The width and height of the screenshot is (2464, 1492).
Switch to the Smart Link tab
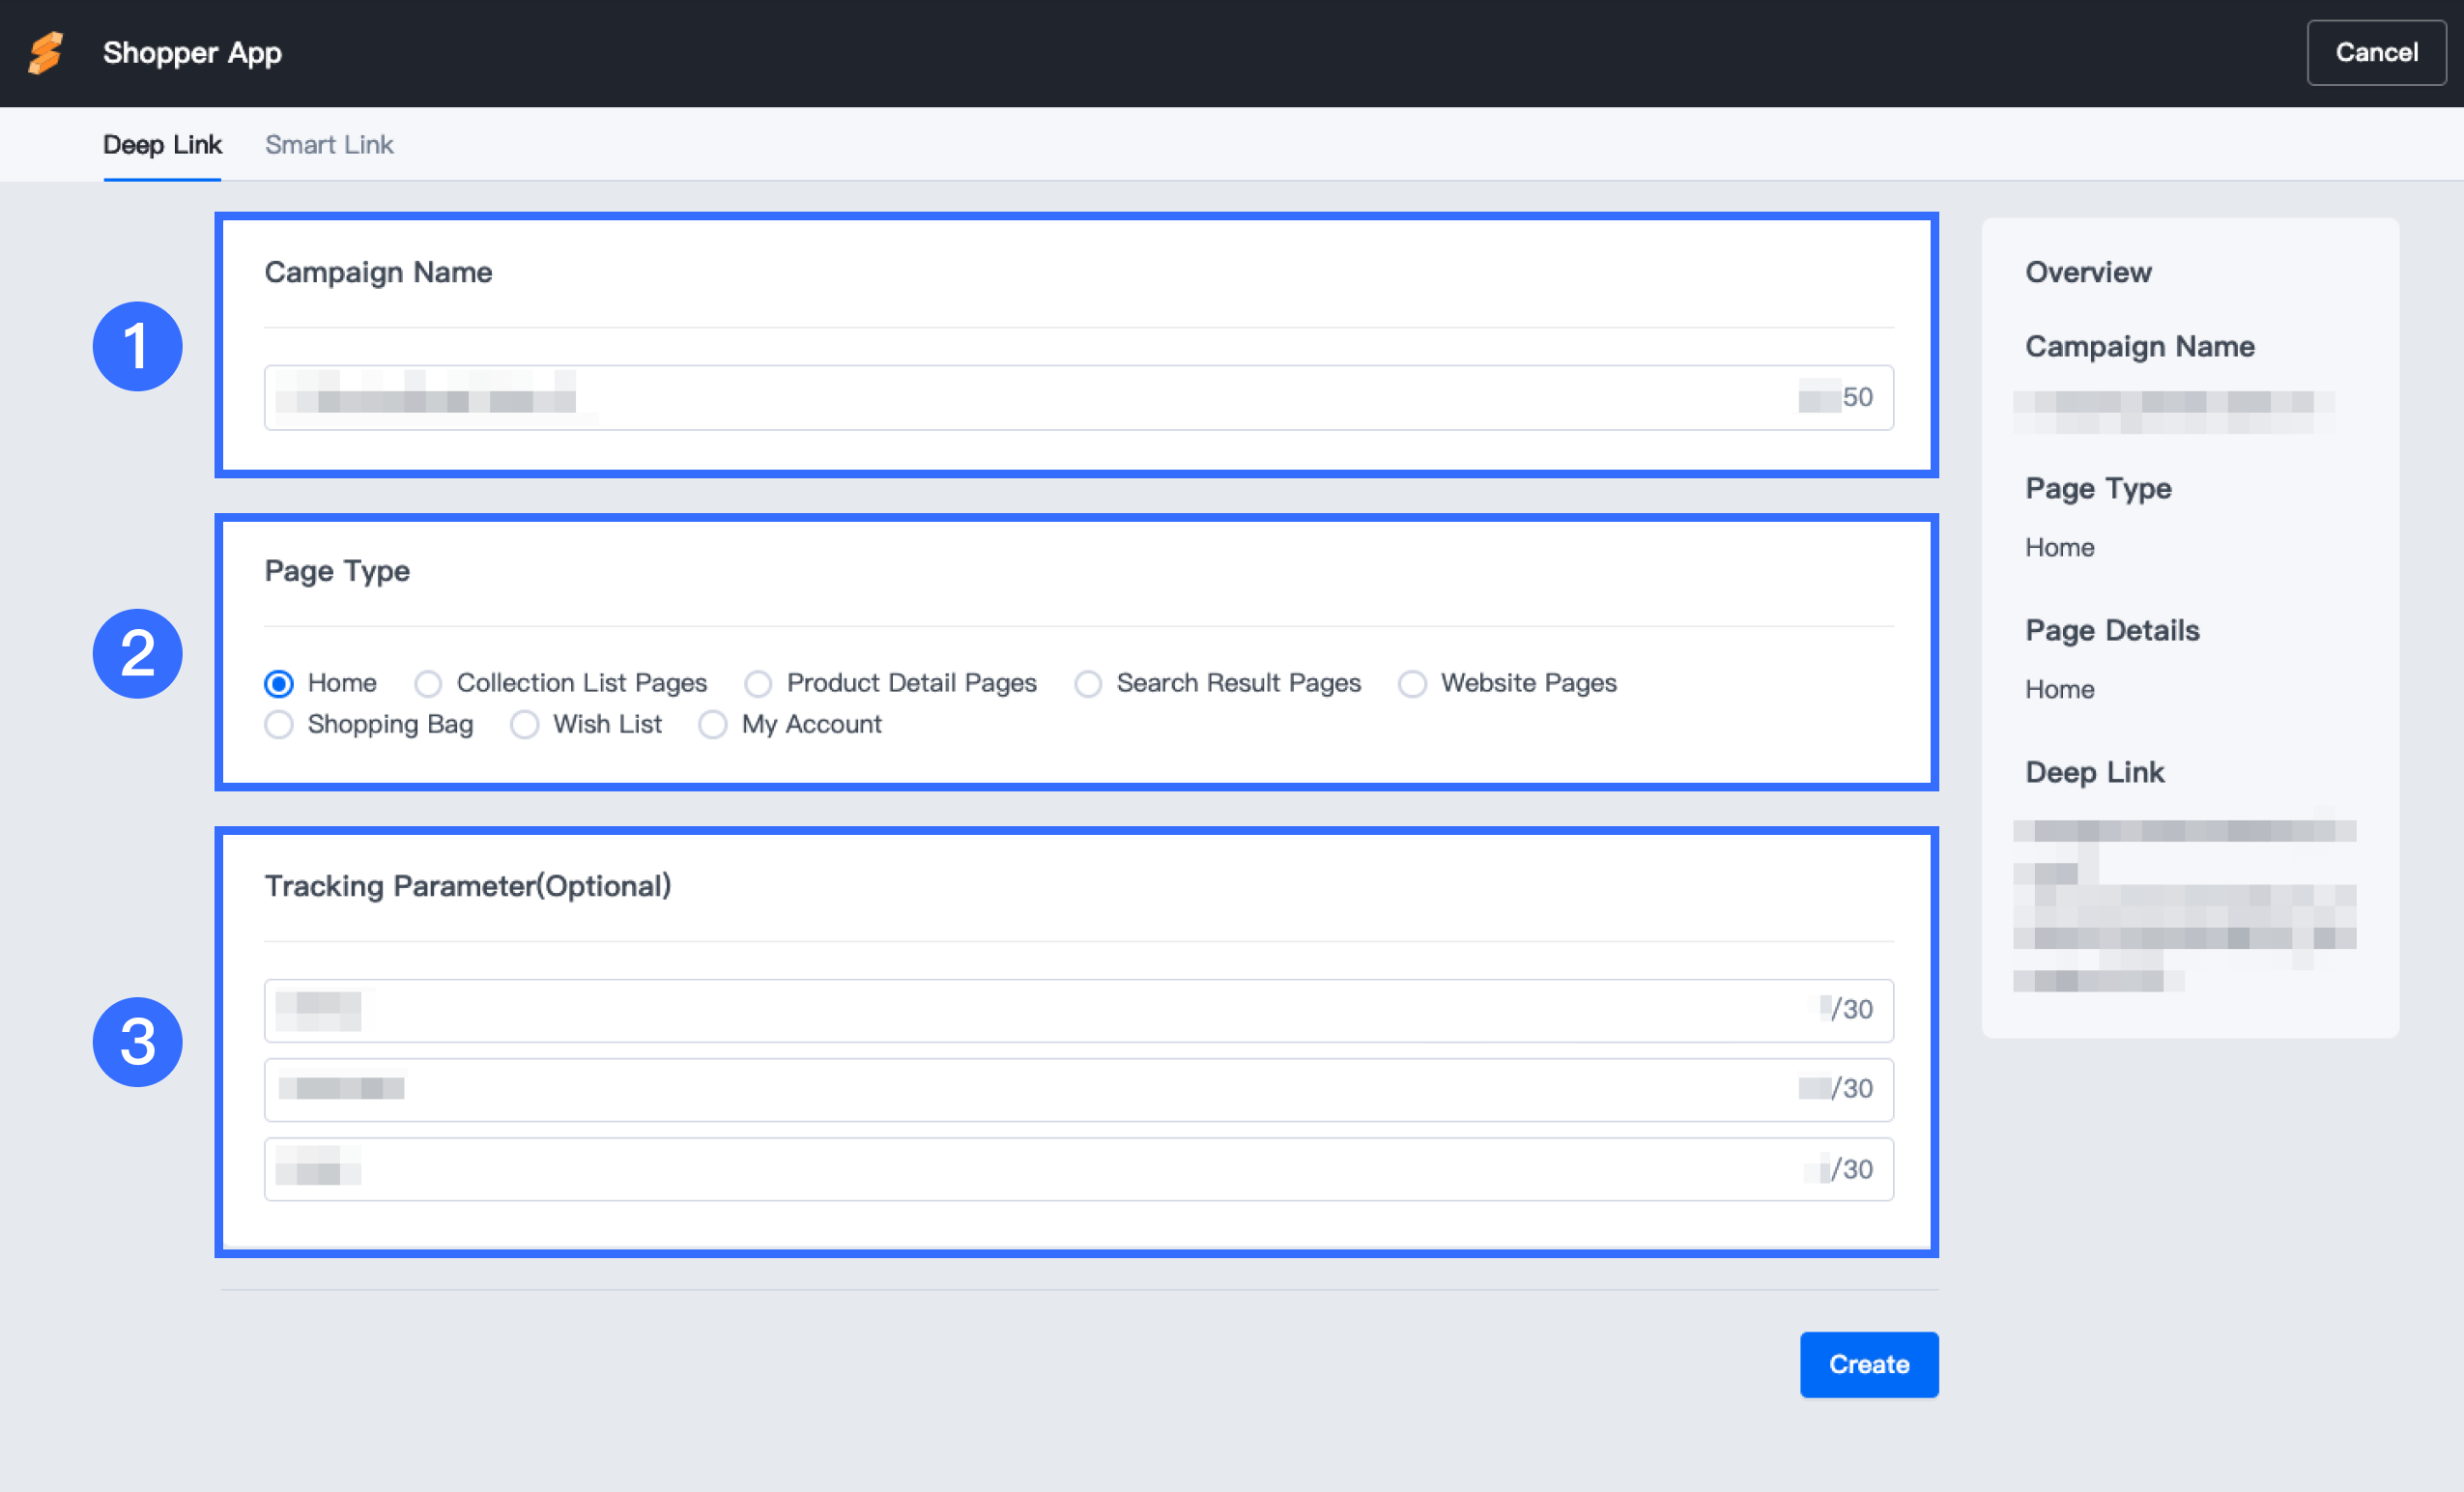(329, 145)
